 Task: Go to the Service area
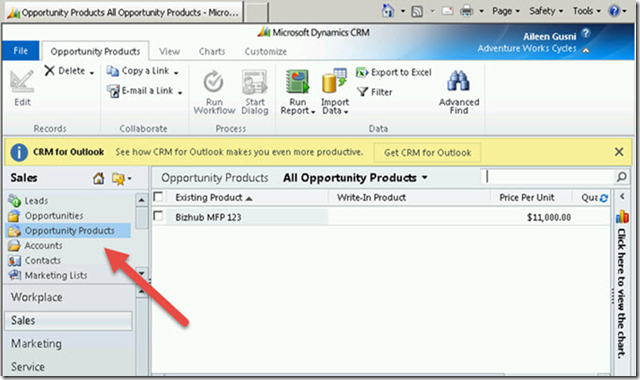point(68,367)
